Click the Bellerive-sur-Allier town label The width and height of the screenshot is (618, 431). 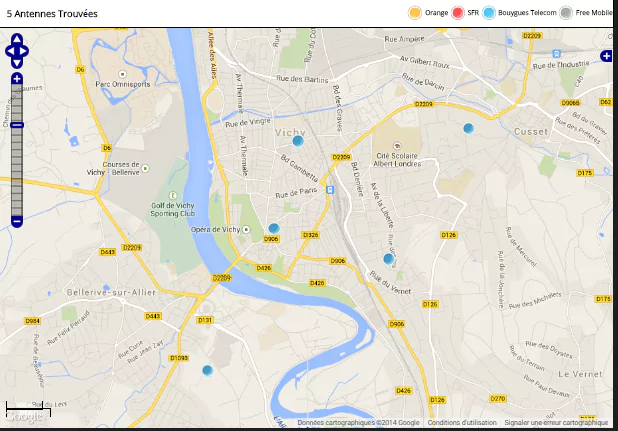pos(112,292)
